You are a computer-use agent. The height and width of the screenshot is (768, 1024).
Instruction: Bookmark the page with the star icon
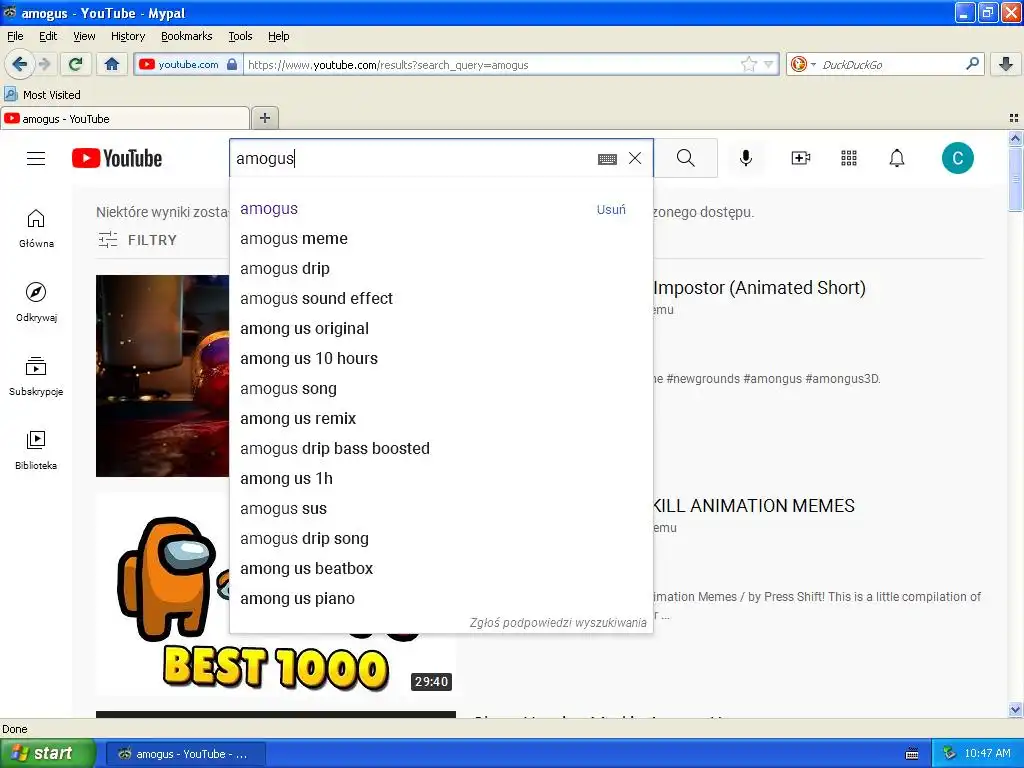pyautogui.click(x=748, y=64)
